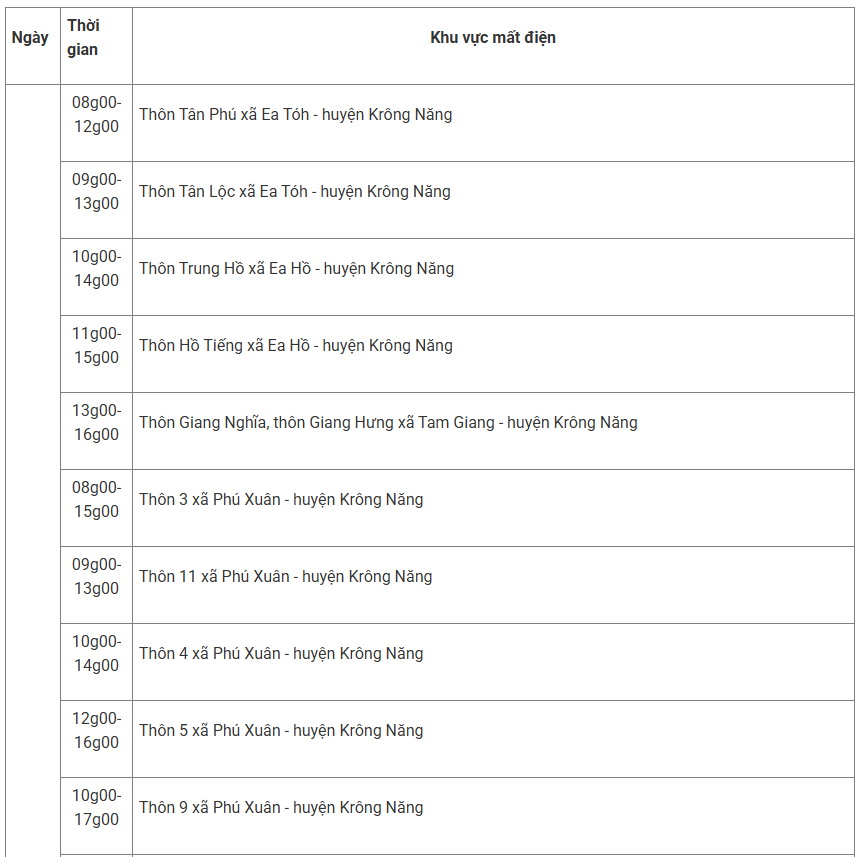858x857 pixels.
Task: Click the Thôn 11 xã Phú Xuân entry
Action: pyautogui.click(x=285, y=577)
